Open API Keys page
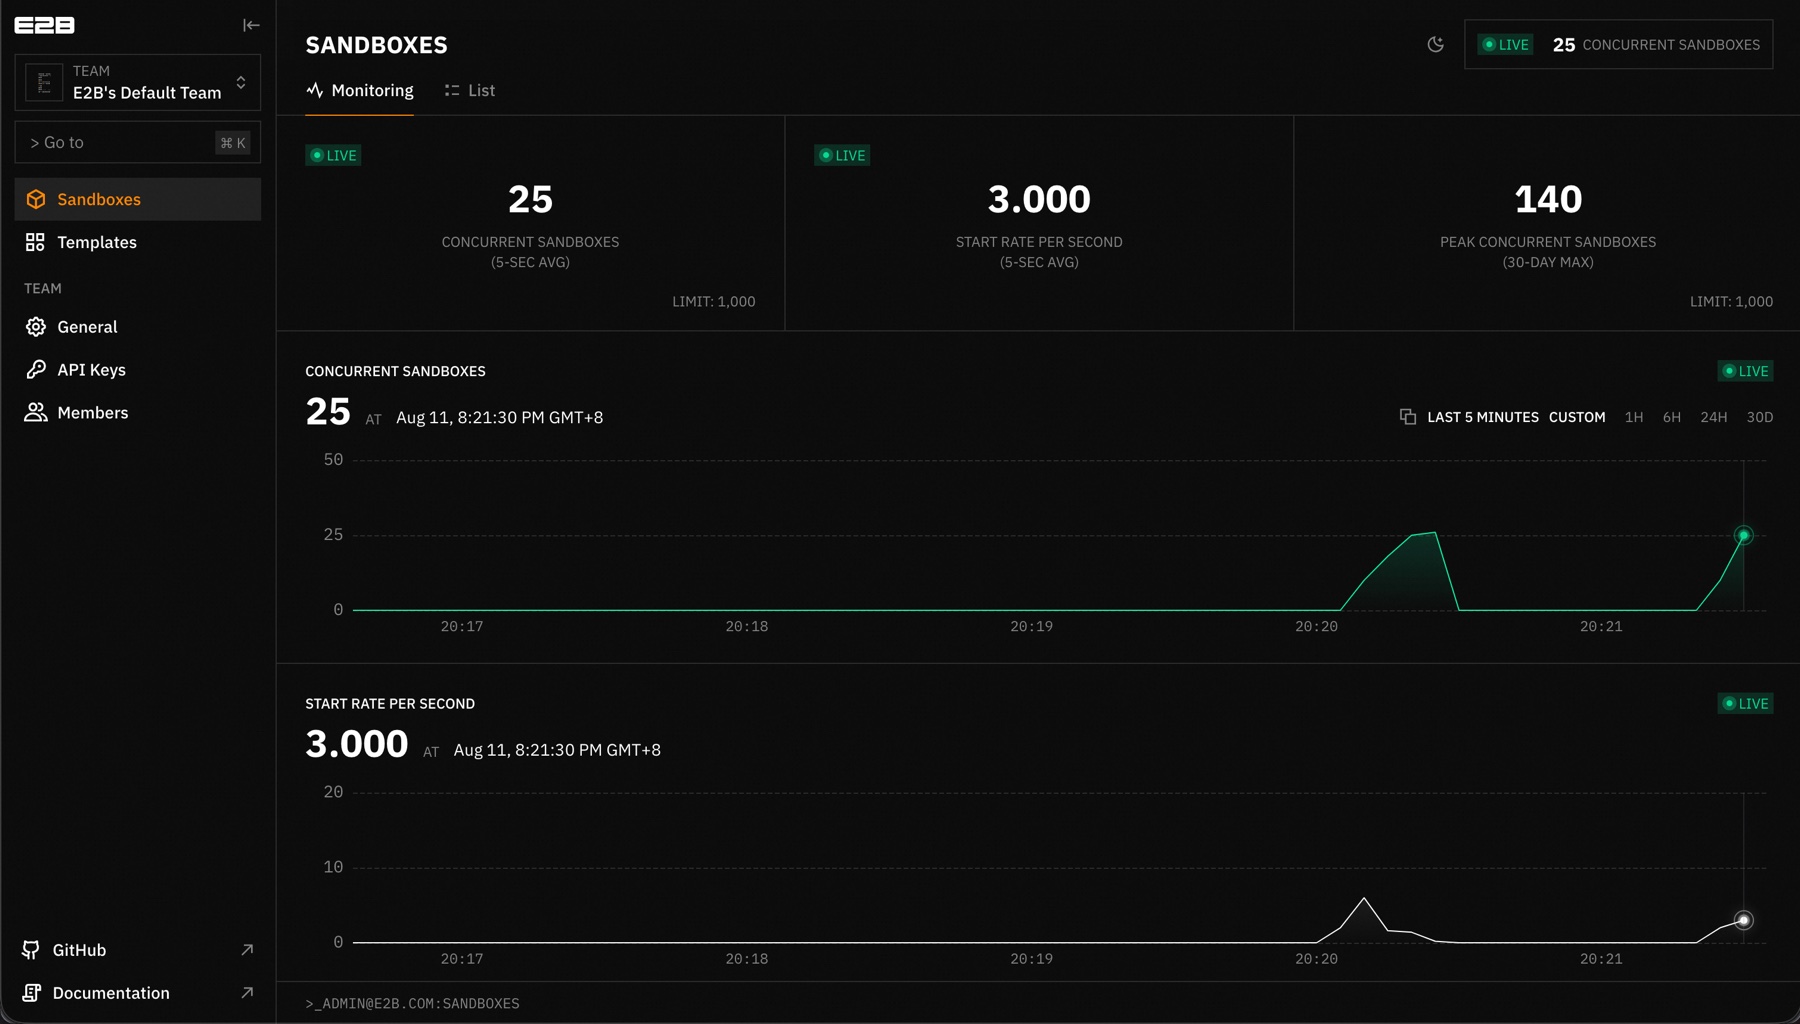Viewport: 1800px width, 1024px height. pos(138,370)
